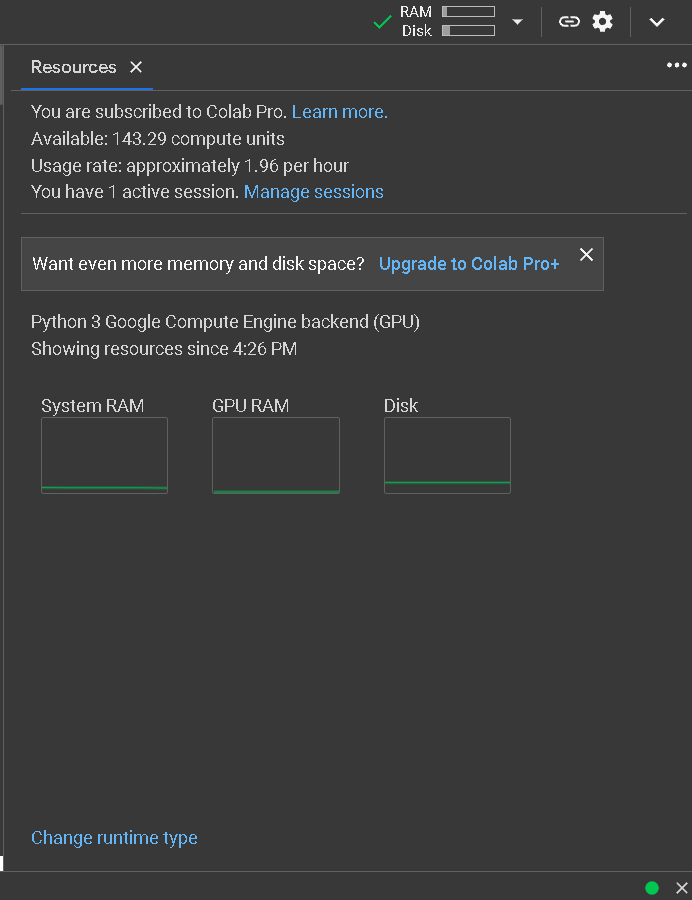
Task: Click the share link chain icon
Action: (x=569, y=22)
